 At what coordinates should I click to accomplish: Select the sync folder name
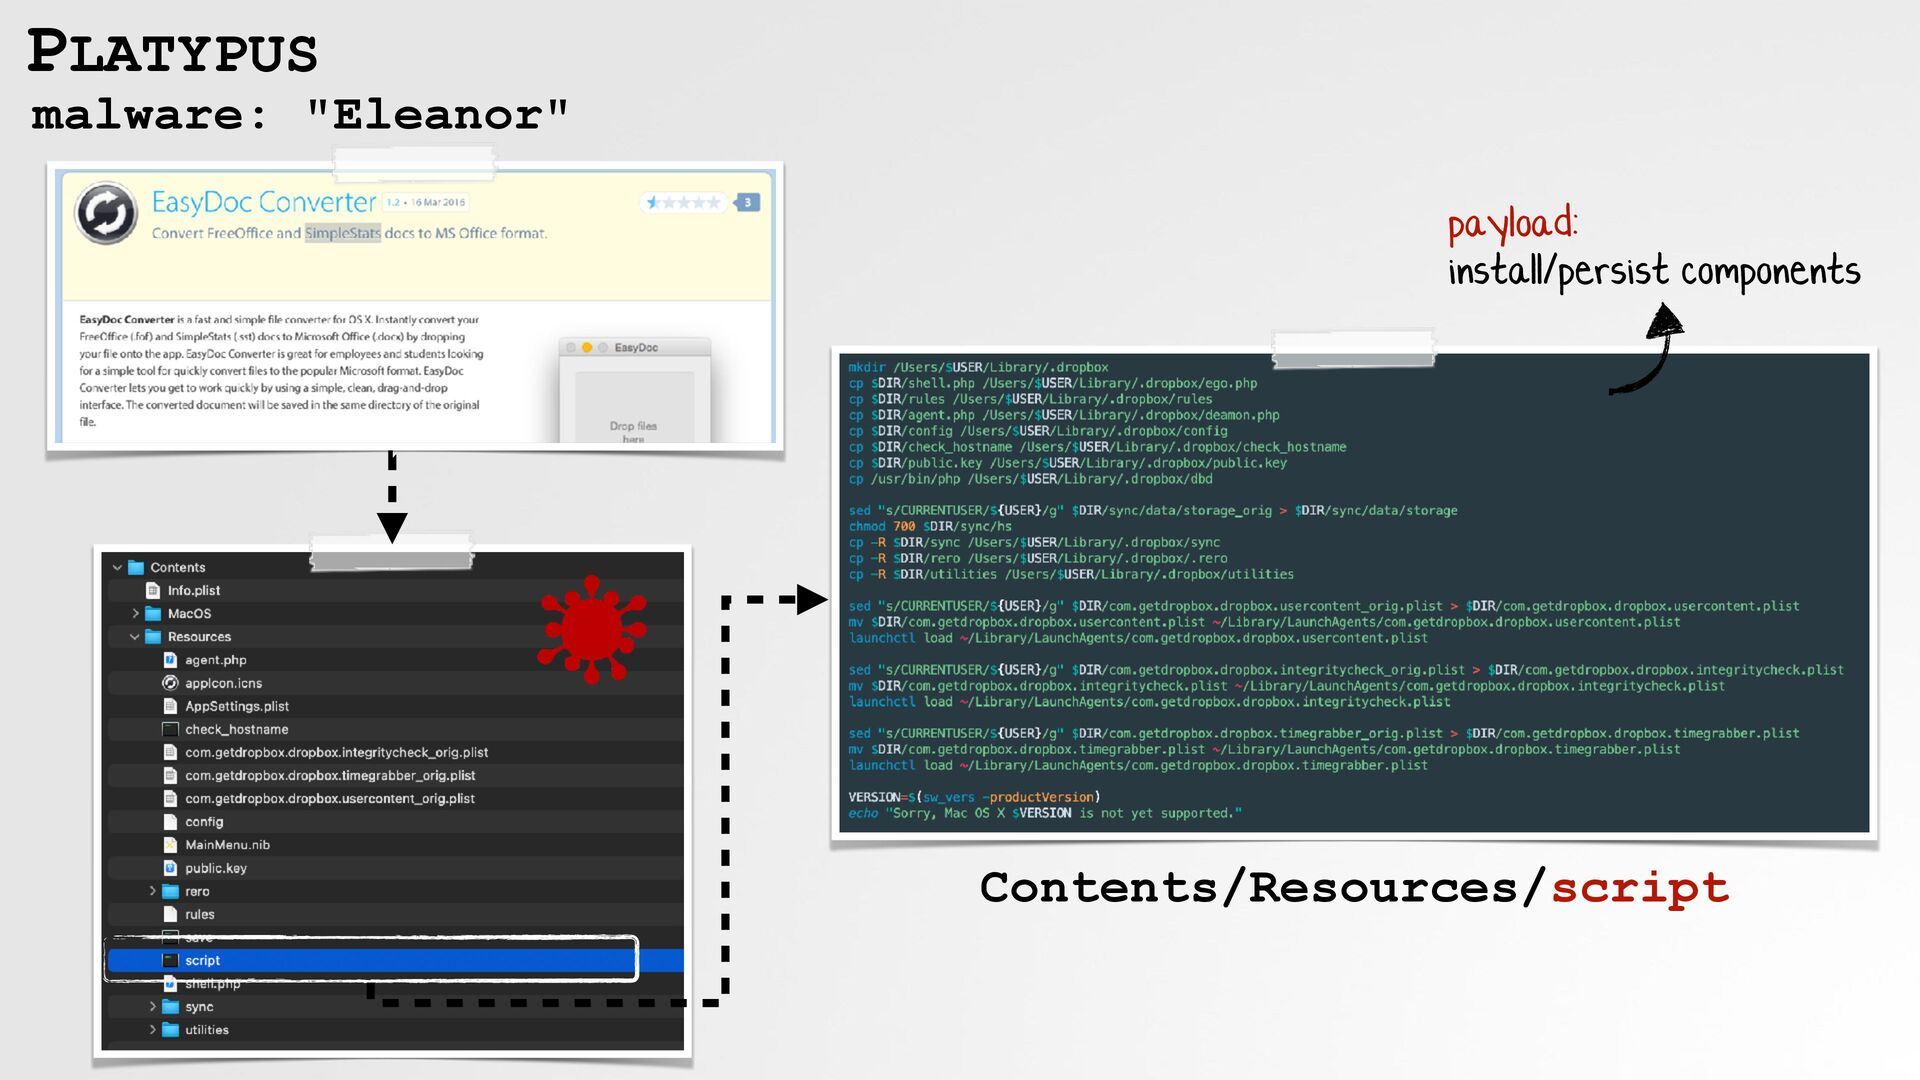199,1006
